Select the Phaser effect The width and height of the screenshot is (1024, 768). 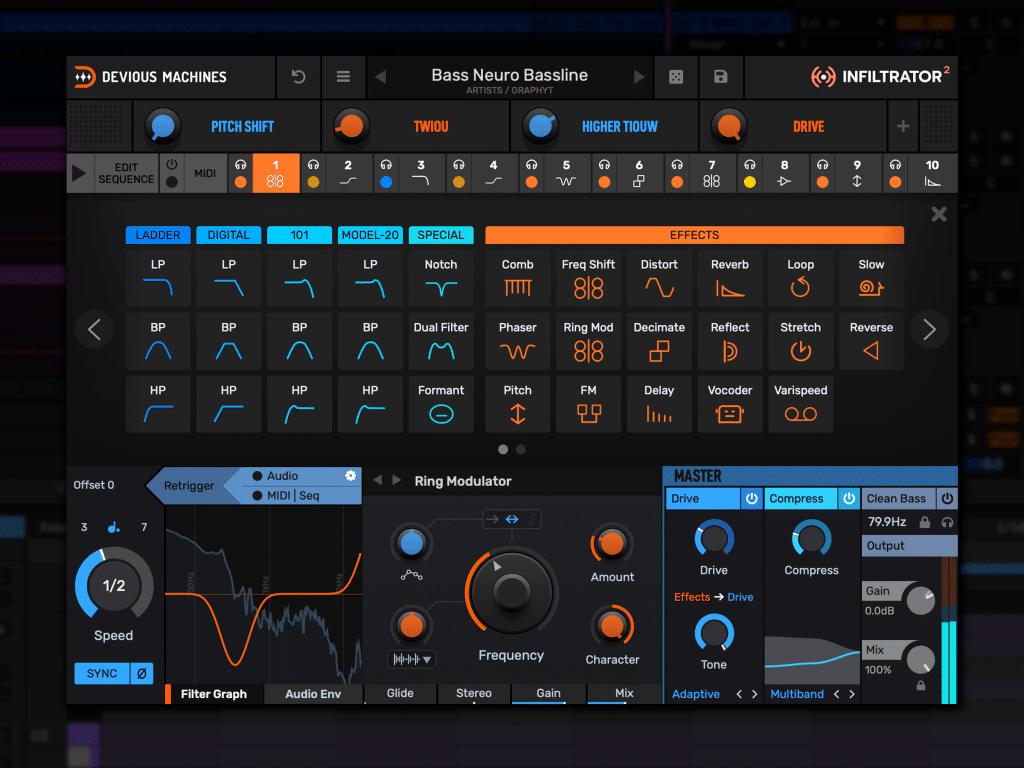pos(518,341)
